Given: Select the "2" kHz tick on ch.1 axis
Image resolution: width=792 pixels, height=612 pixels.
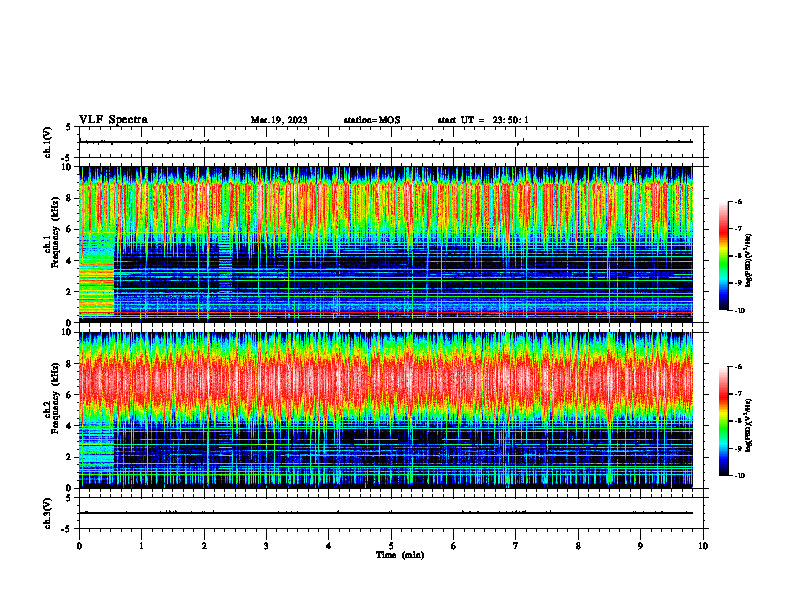Looking at the screenshot, I should pos(70,292).
